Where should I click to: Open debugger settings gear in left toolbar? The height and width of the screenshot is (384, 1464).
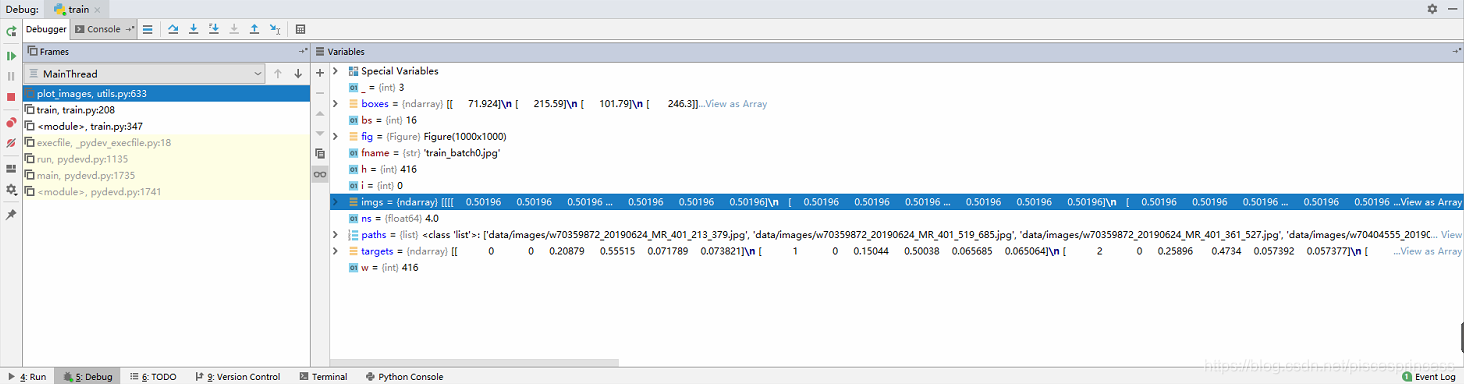(11, 189)
